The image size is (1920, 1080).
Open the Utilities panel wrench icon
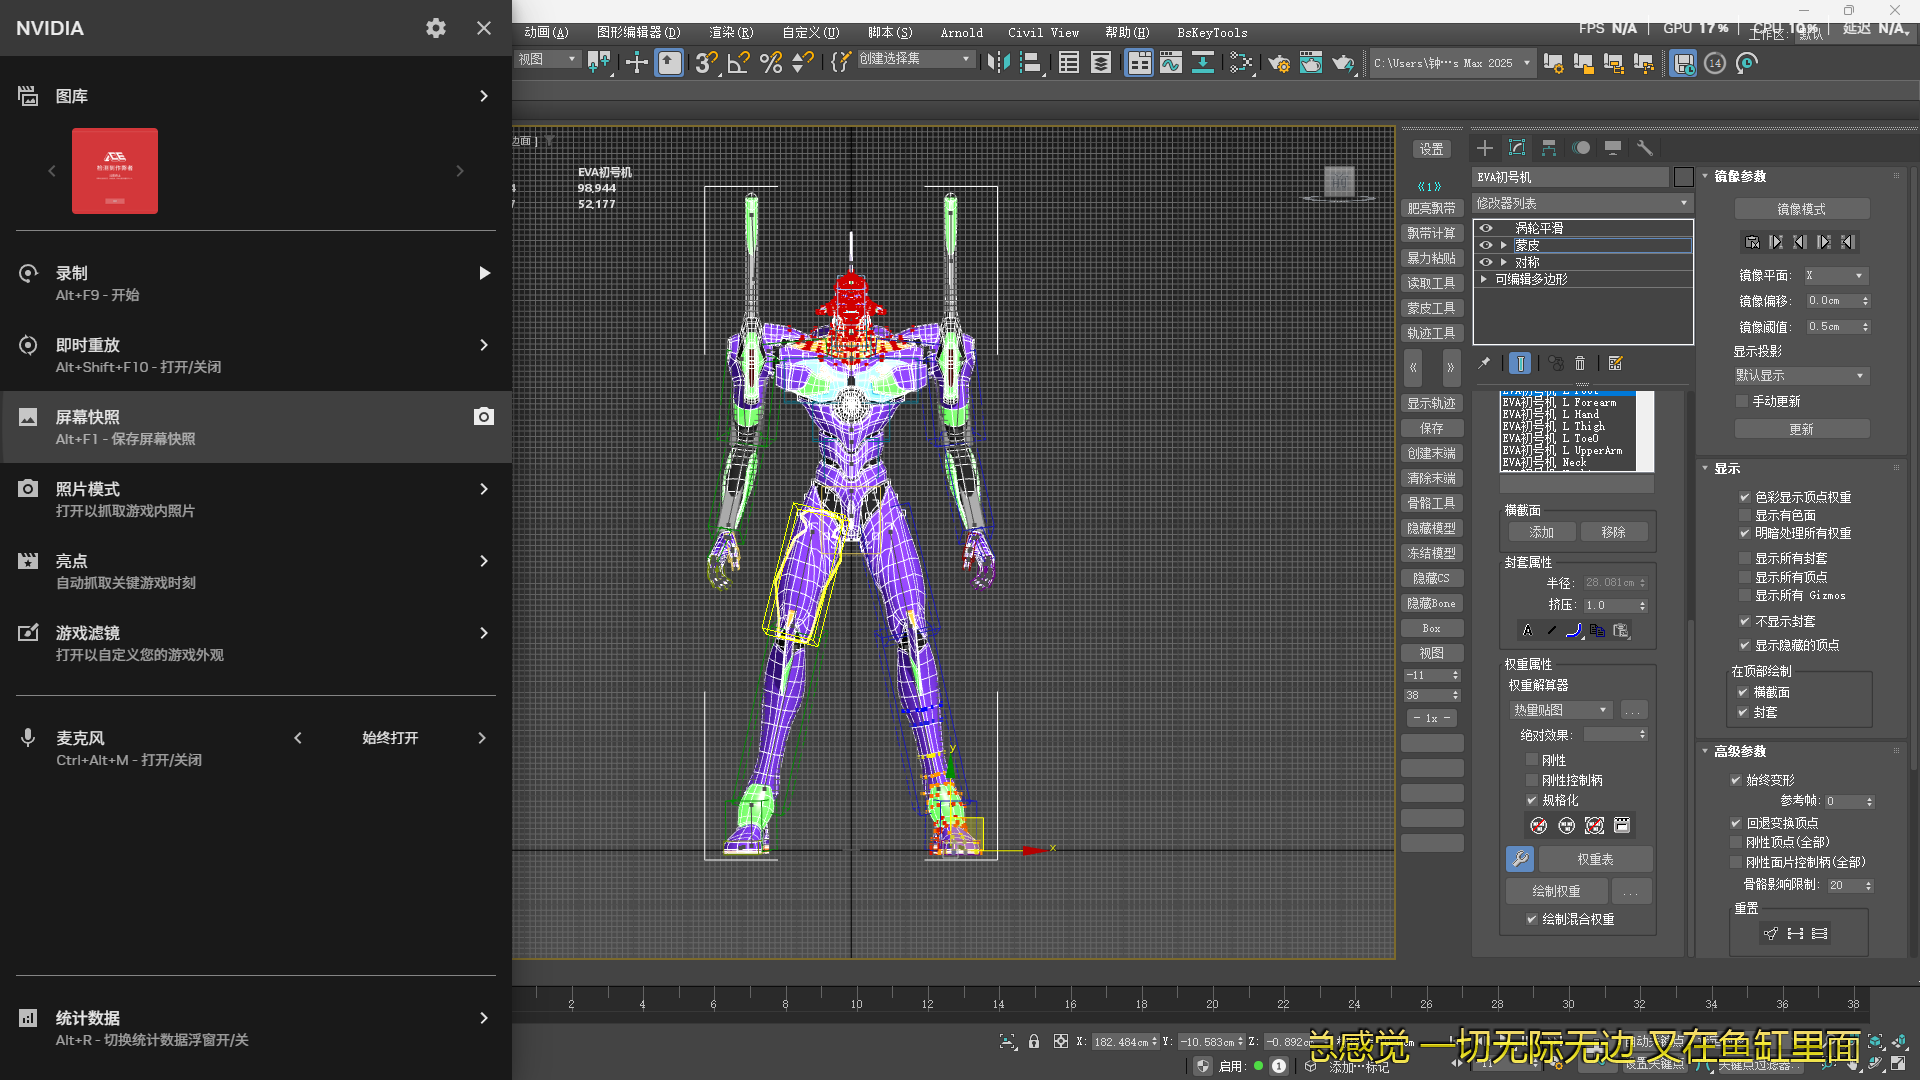point(1647,148)
